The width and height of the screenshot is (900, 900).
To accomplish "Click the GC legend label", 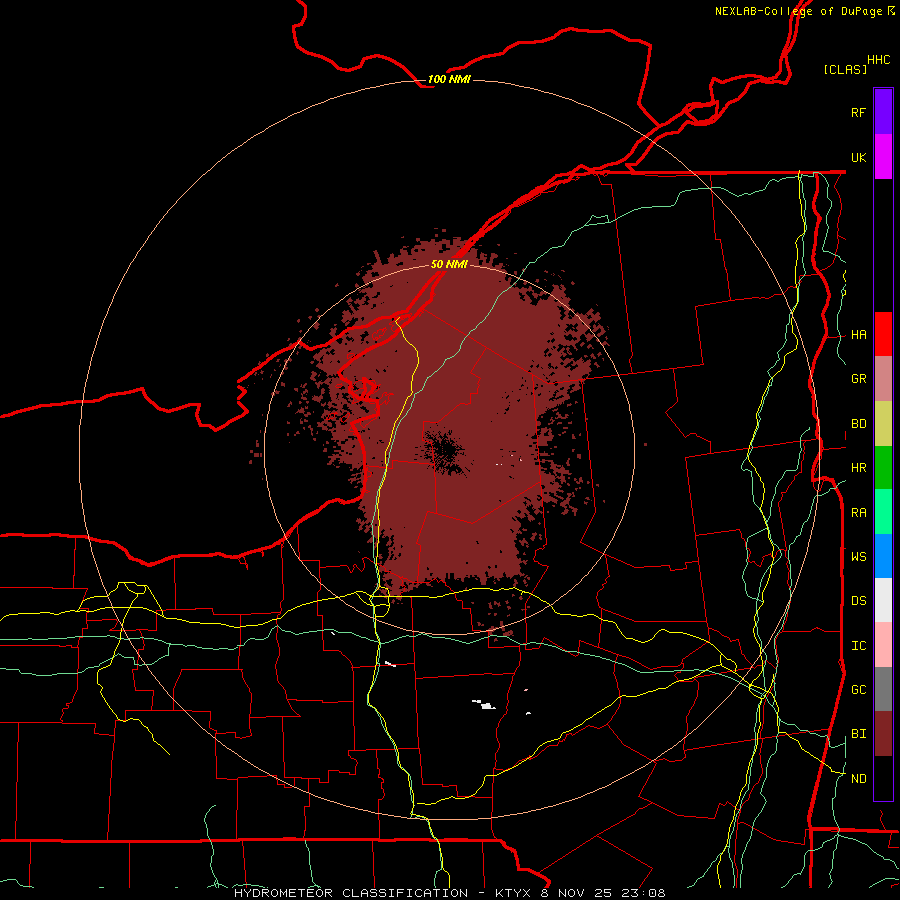I will point(858,690).
